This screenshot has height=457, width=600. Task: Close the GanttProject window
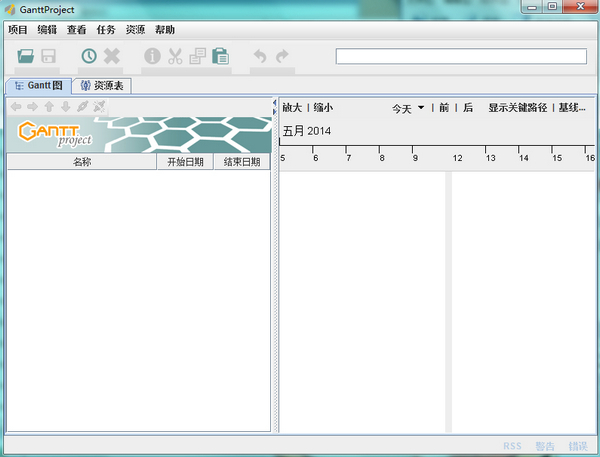pyautogui.click(x=580, y=7)
